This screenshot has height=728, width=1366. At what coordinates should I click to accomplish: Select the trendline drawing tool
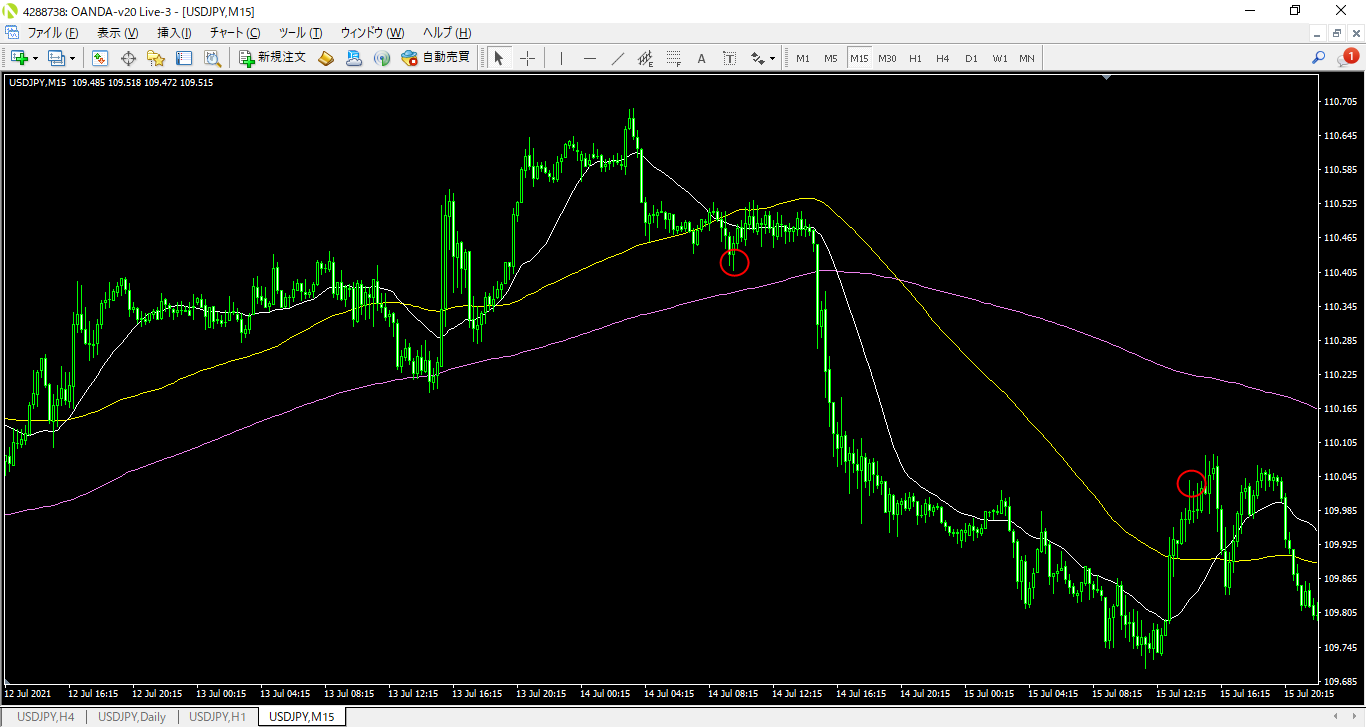click(618, 58)
